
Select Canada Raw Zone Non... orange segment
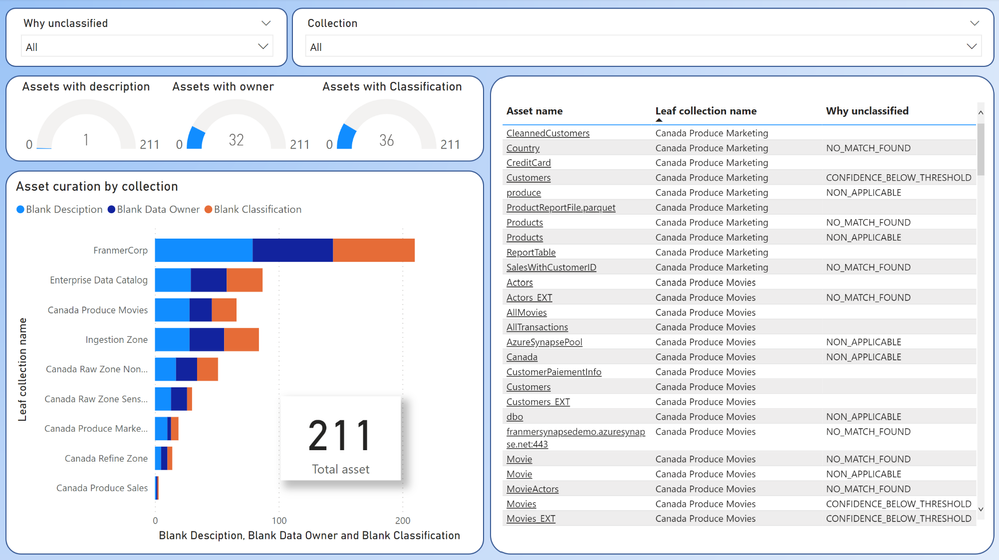(x=208, y=370)
